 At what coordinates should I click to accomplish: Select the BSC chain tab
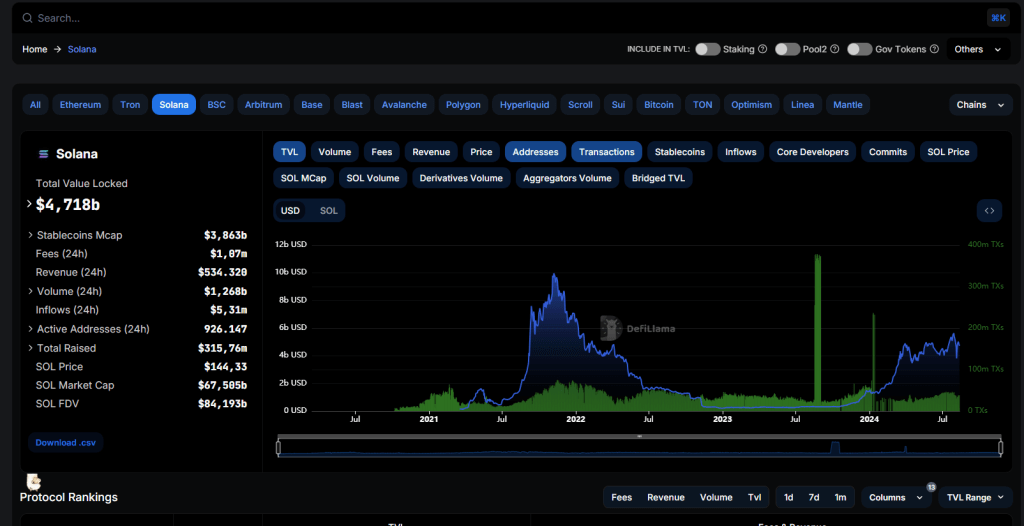tap(216, 105)
